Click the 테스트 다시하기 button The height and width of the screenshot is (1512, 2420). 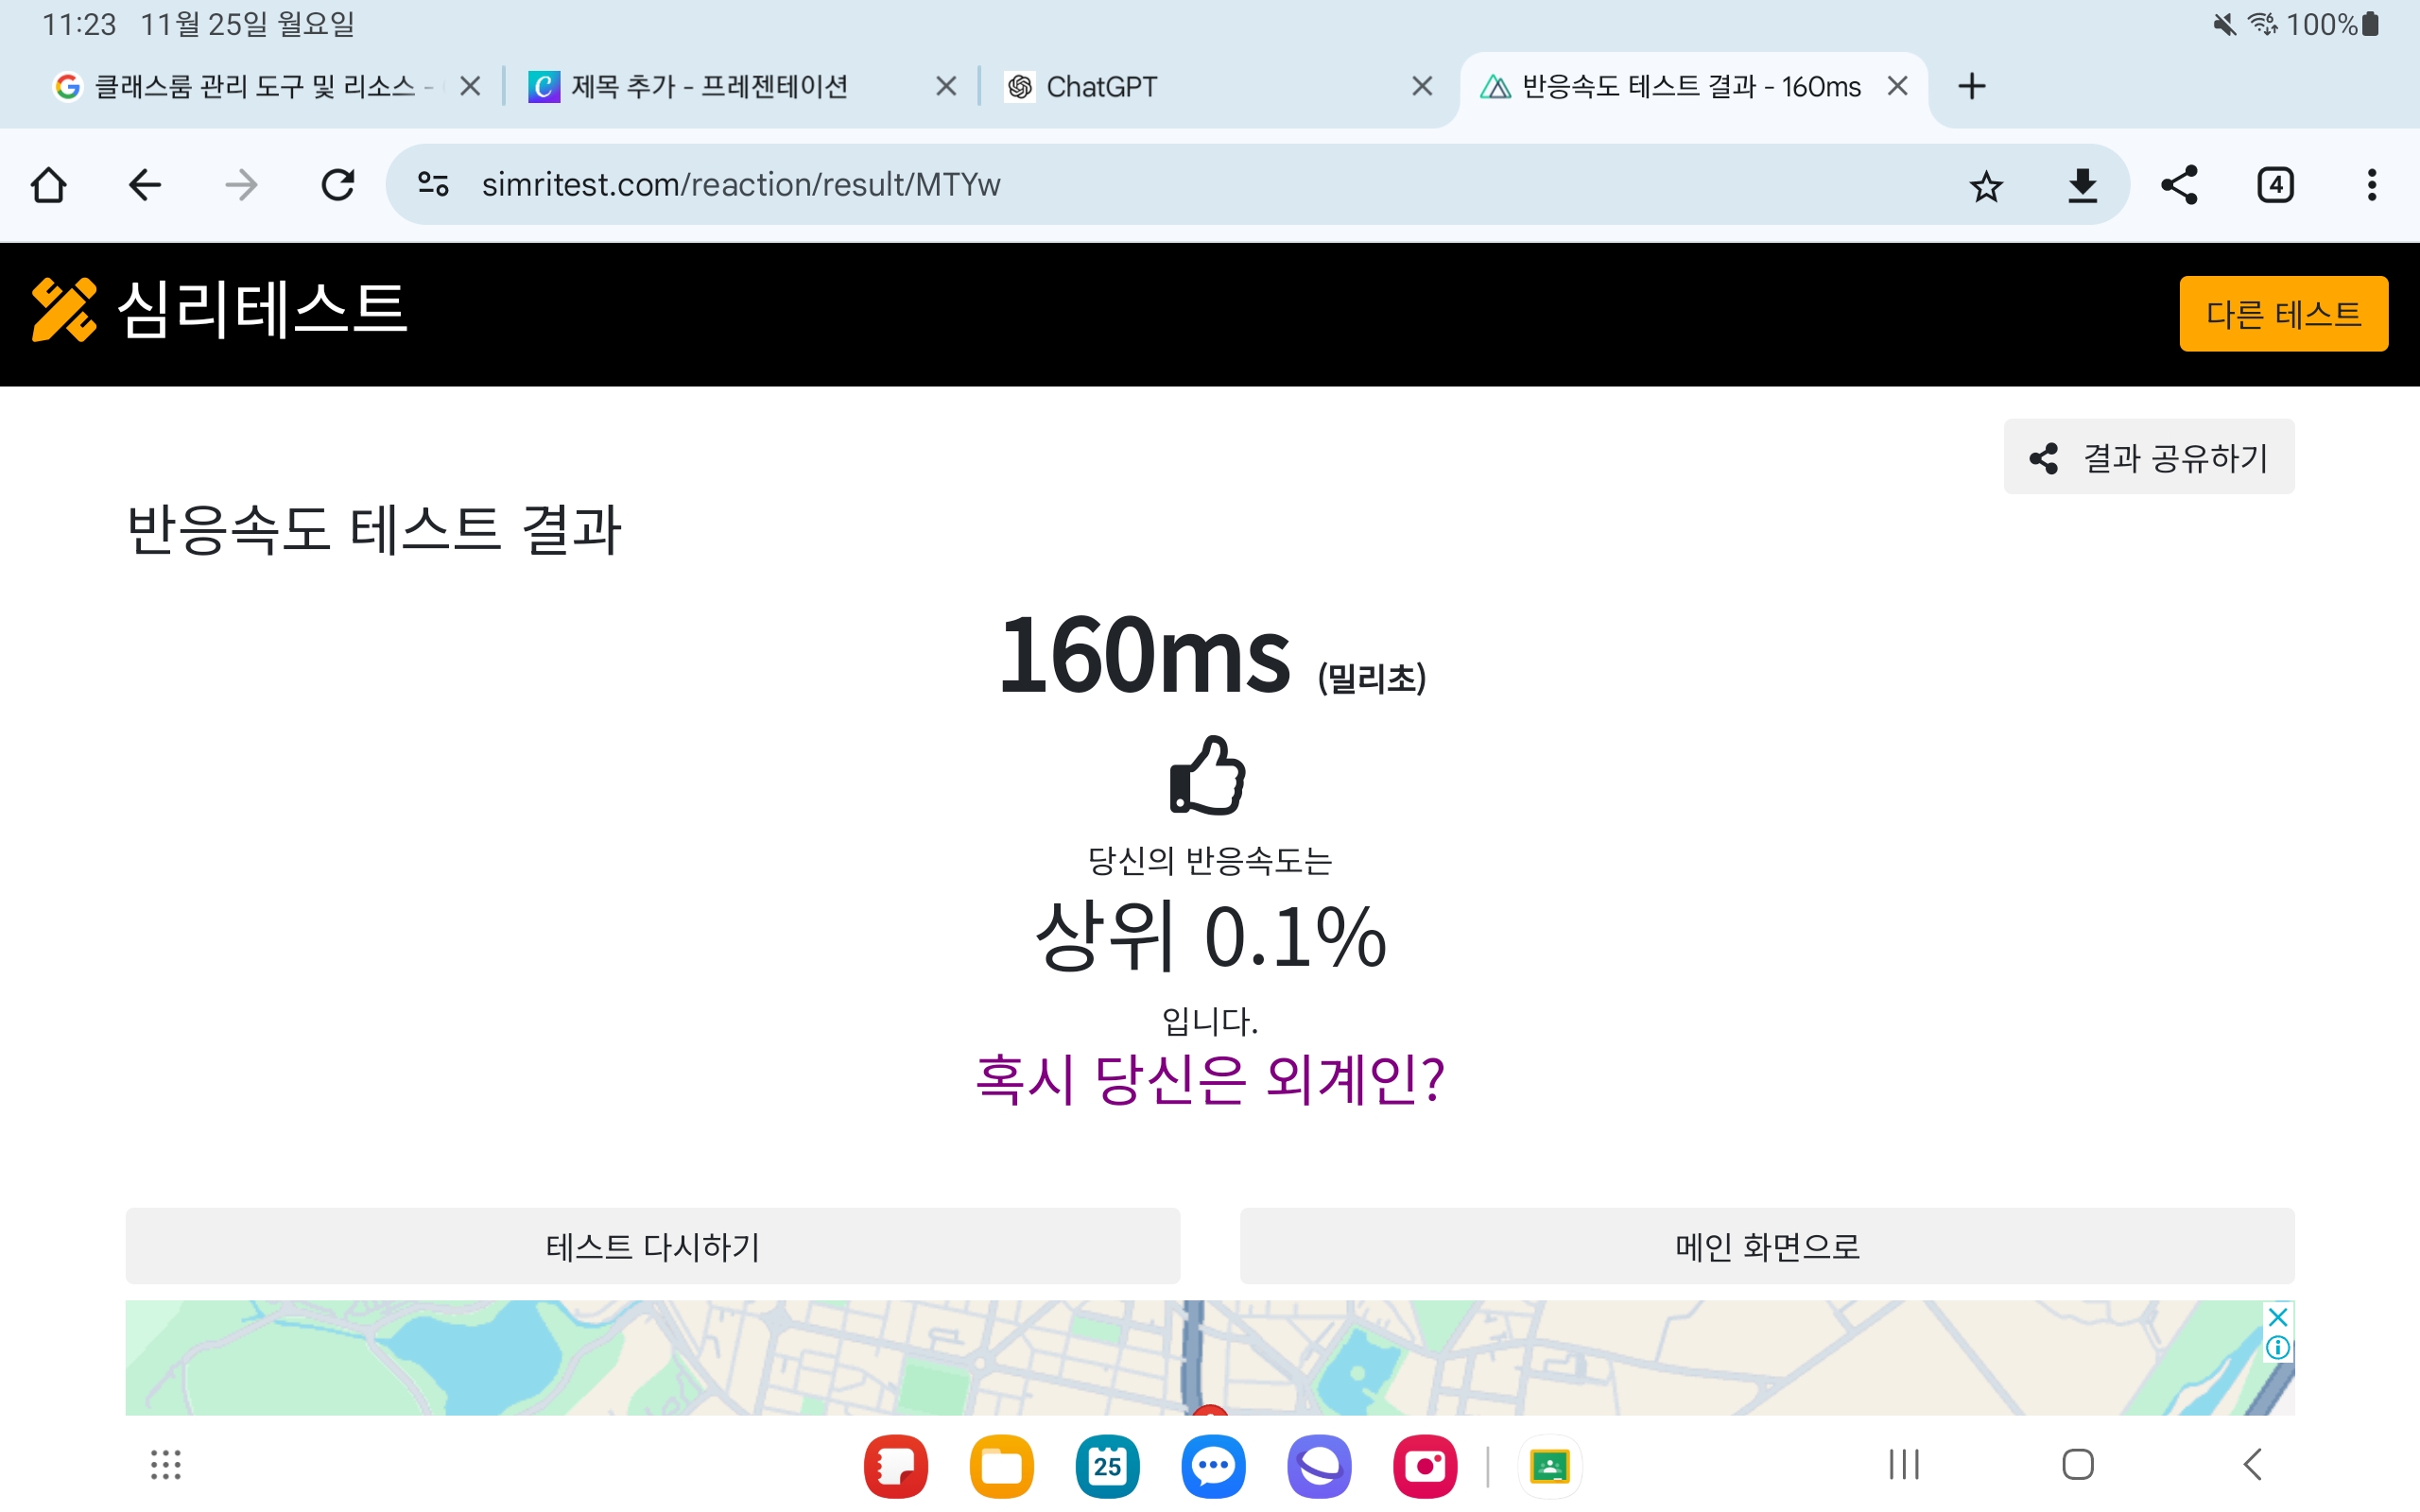click(x=652, y=1246)
